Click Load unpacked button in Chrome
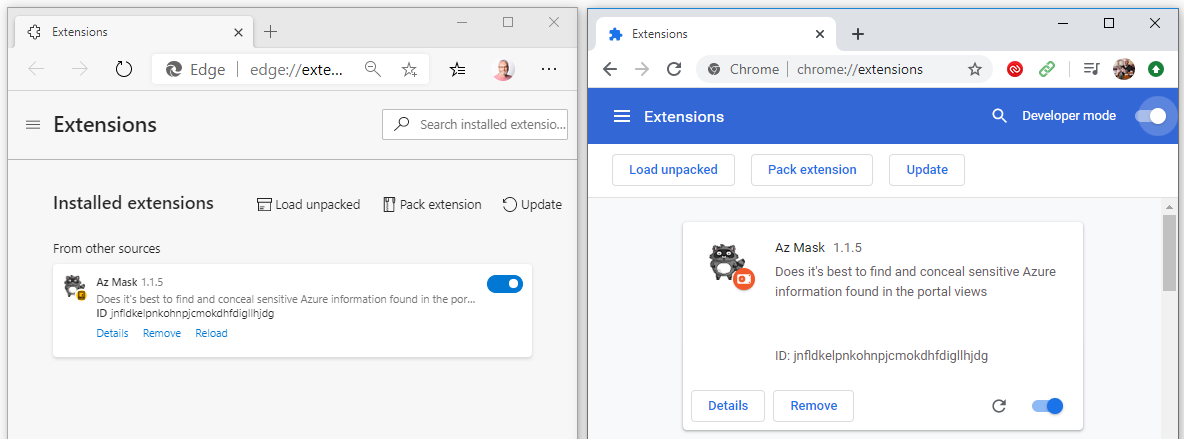1184x439 pixels. (674, 169)
